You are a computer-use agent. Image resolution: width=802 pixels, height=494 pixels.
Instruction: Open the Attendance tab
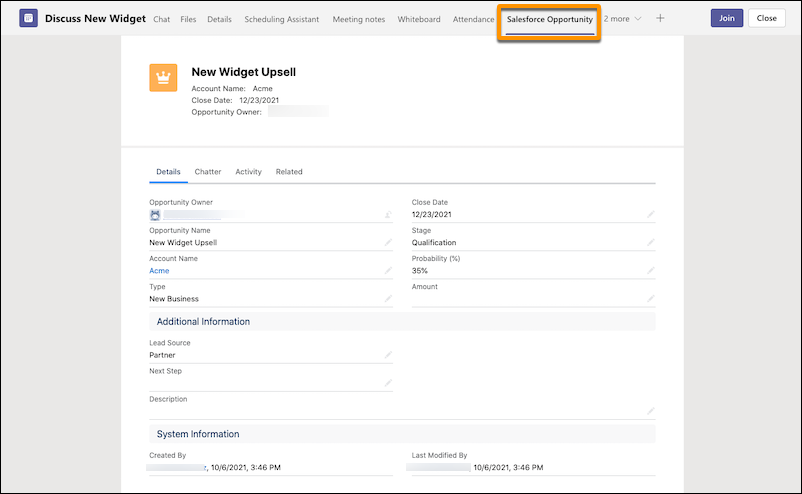tap(474, 19)
